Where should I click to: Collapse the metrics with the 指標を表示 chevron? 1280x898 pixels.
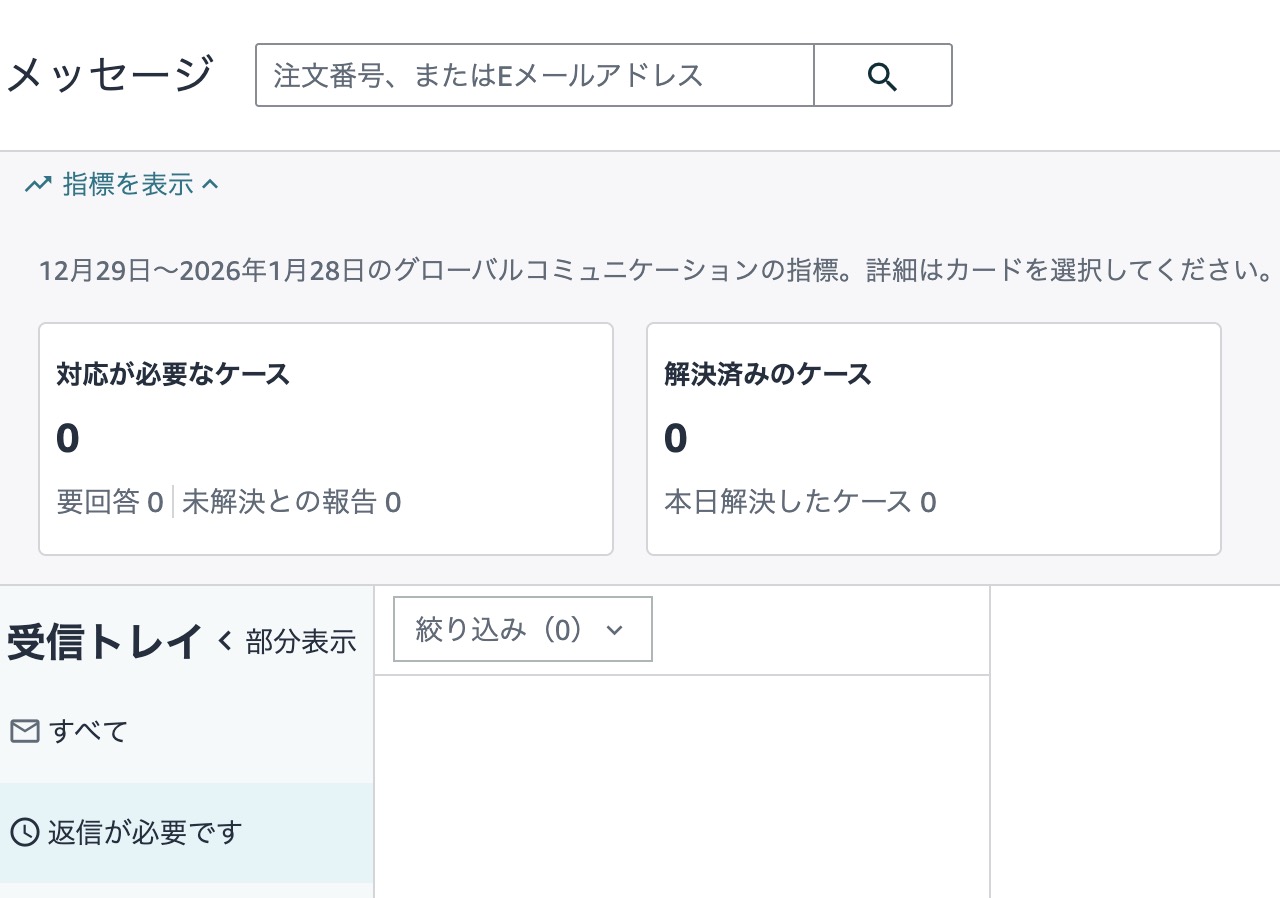[210, 183]
